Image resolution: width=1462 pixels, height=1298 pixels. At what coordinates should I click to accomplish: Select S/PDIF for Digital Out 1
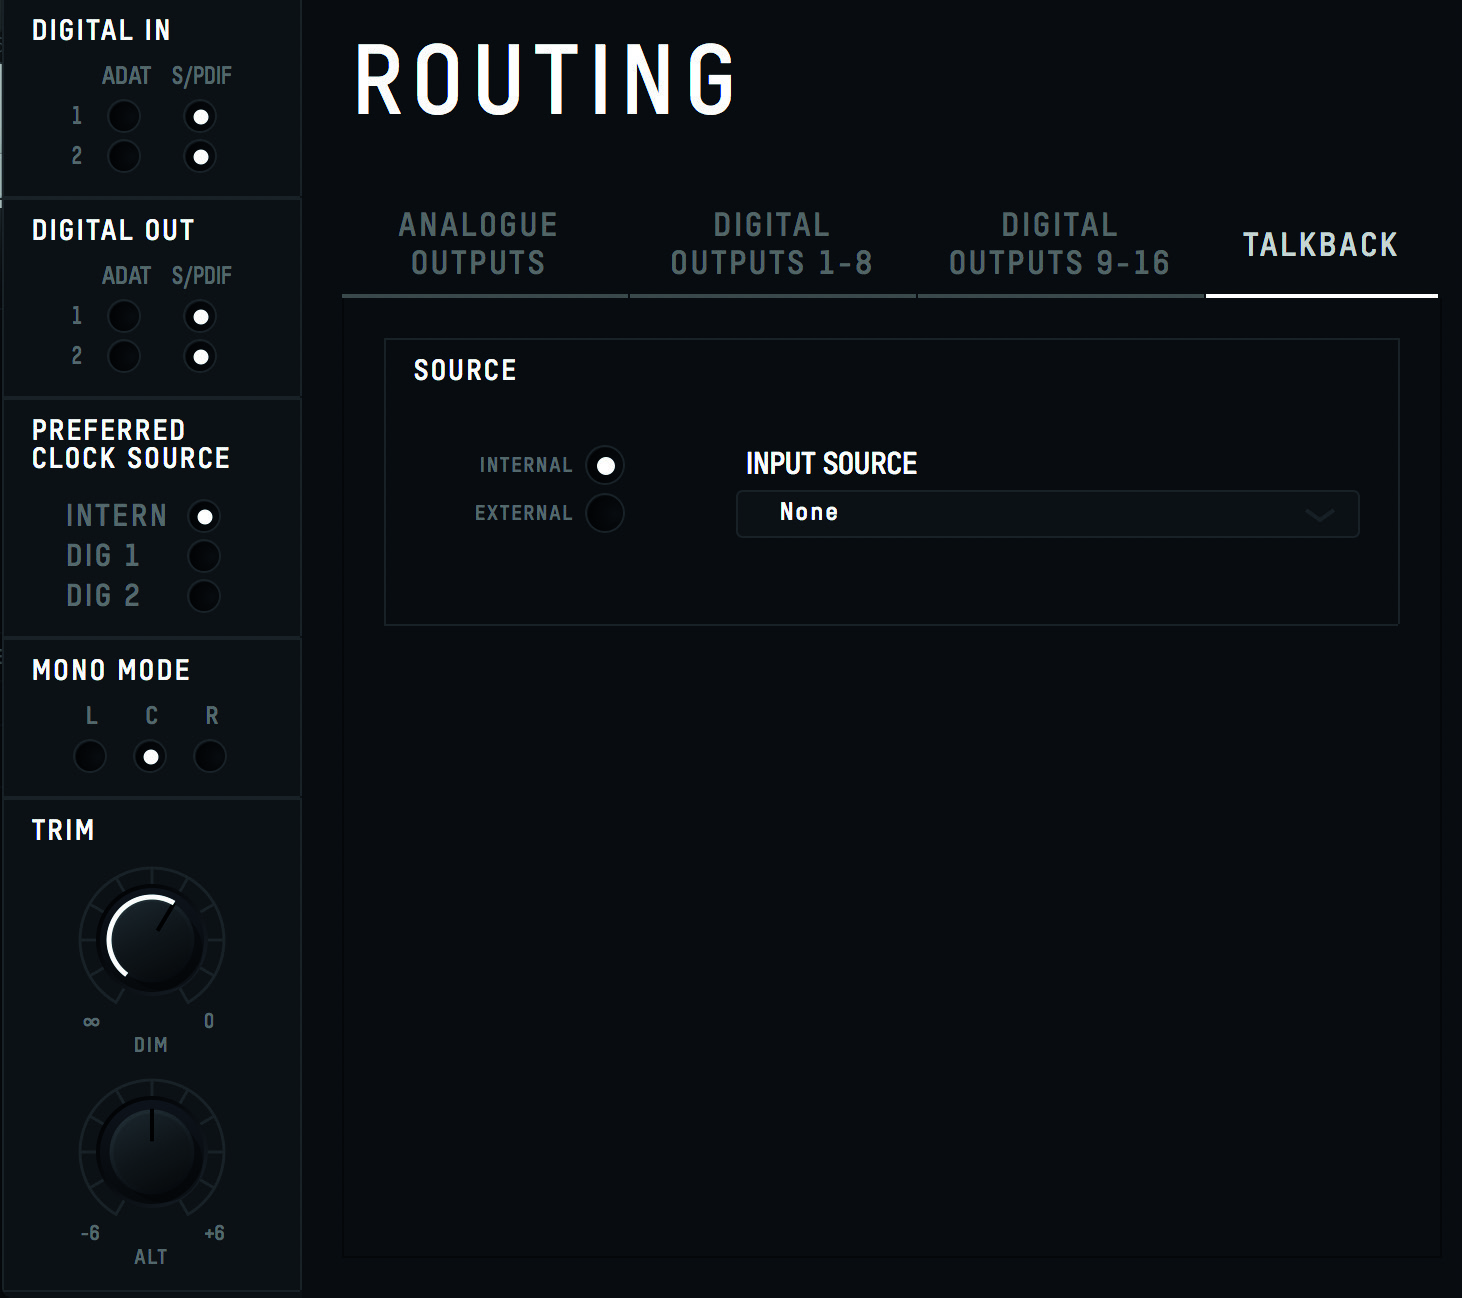pyautogui.click(x=200, y=317)
